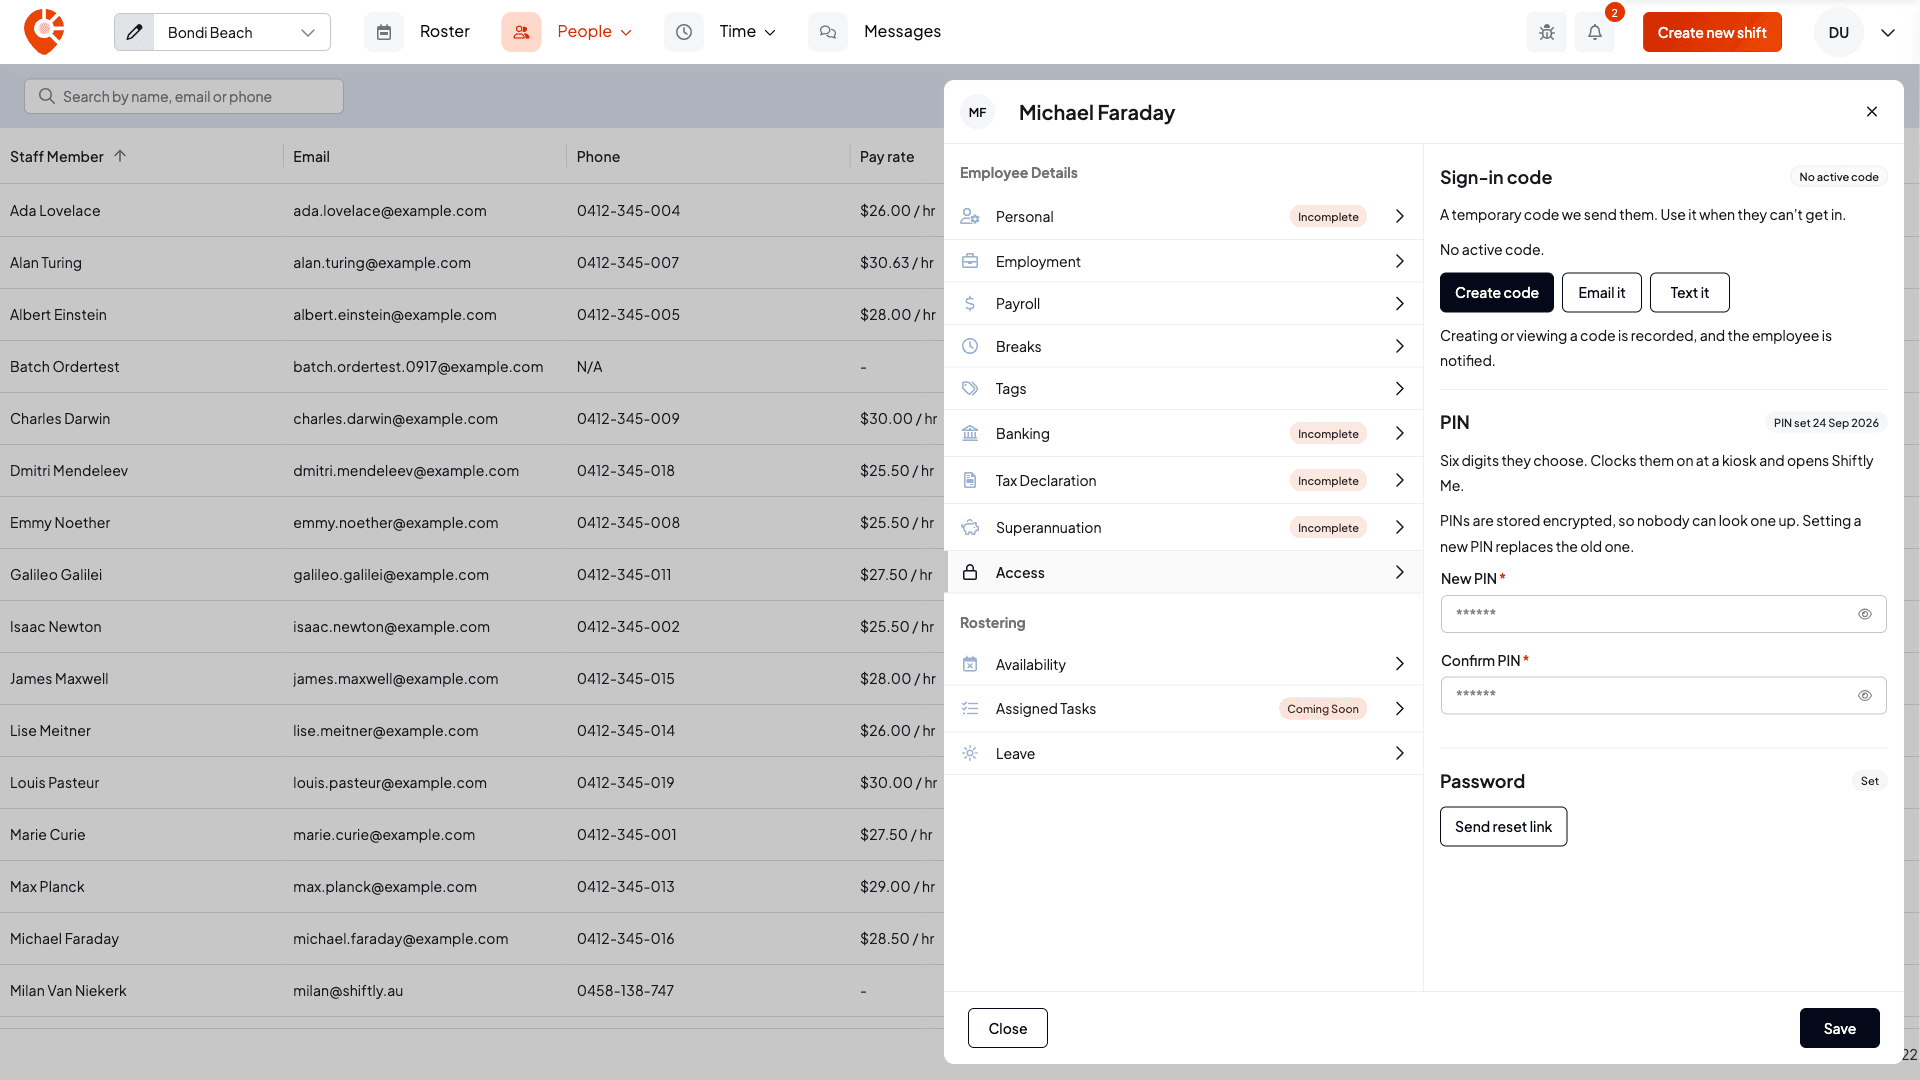
Task: Click the Create new shift button
Action: [x=1712, y=32]
